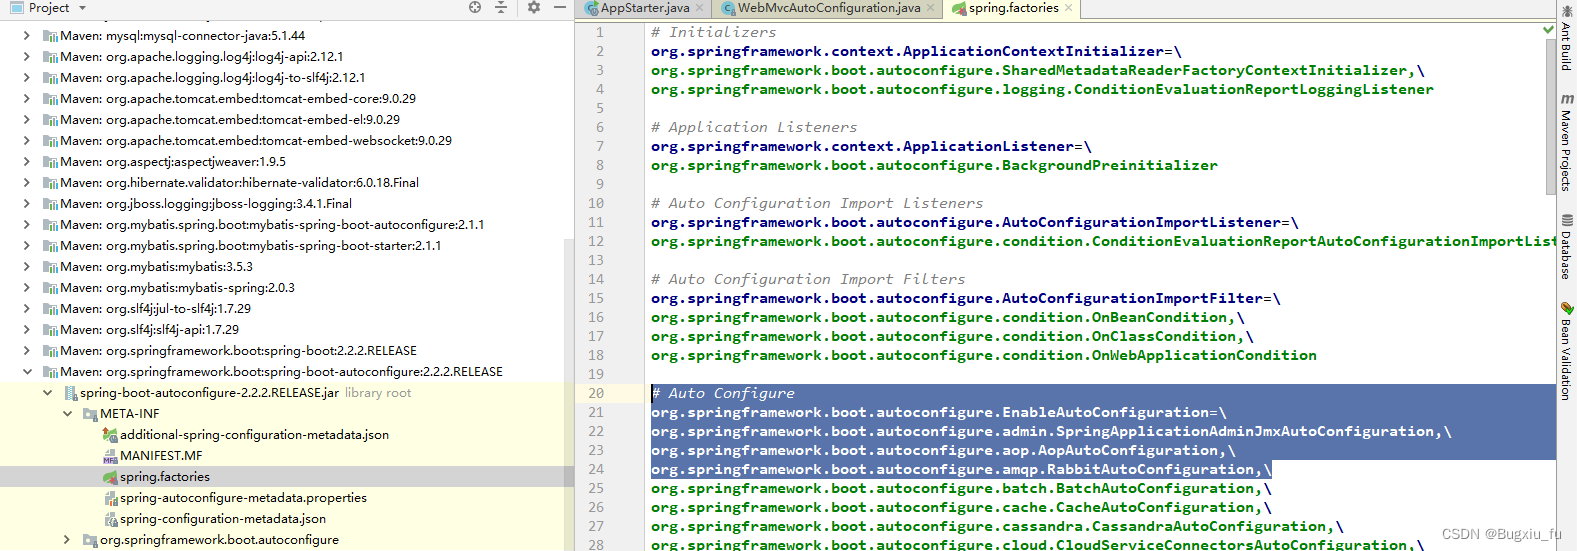This screenshot has height=551, width=1577.
Task: Click library icon of slf4j-api:1.7.29
Action: [x=50, y=329]
